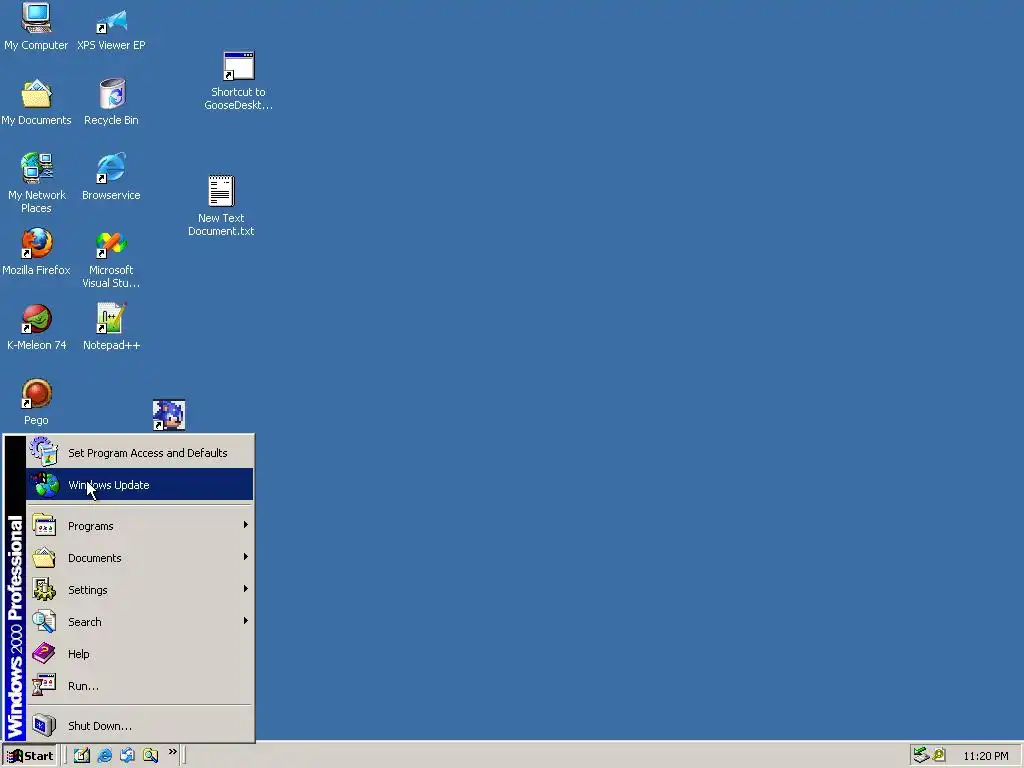Select the Browservice shortcut icon
The width and height of the screenshot is (1024, 768).
tap(111, 176)
